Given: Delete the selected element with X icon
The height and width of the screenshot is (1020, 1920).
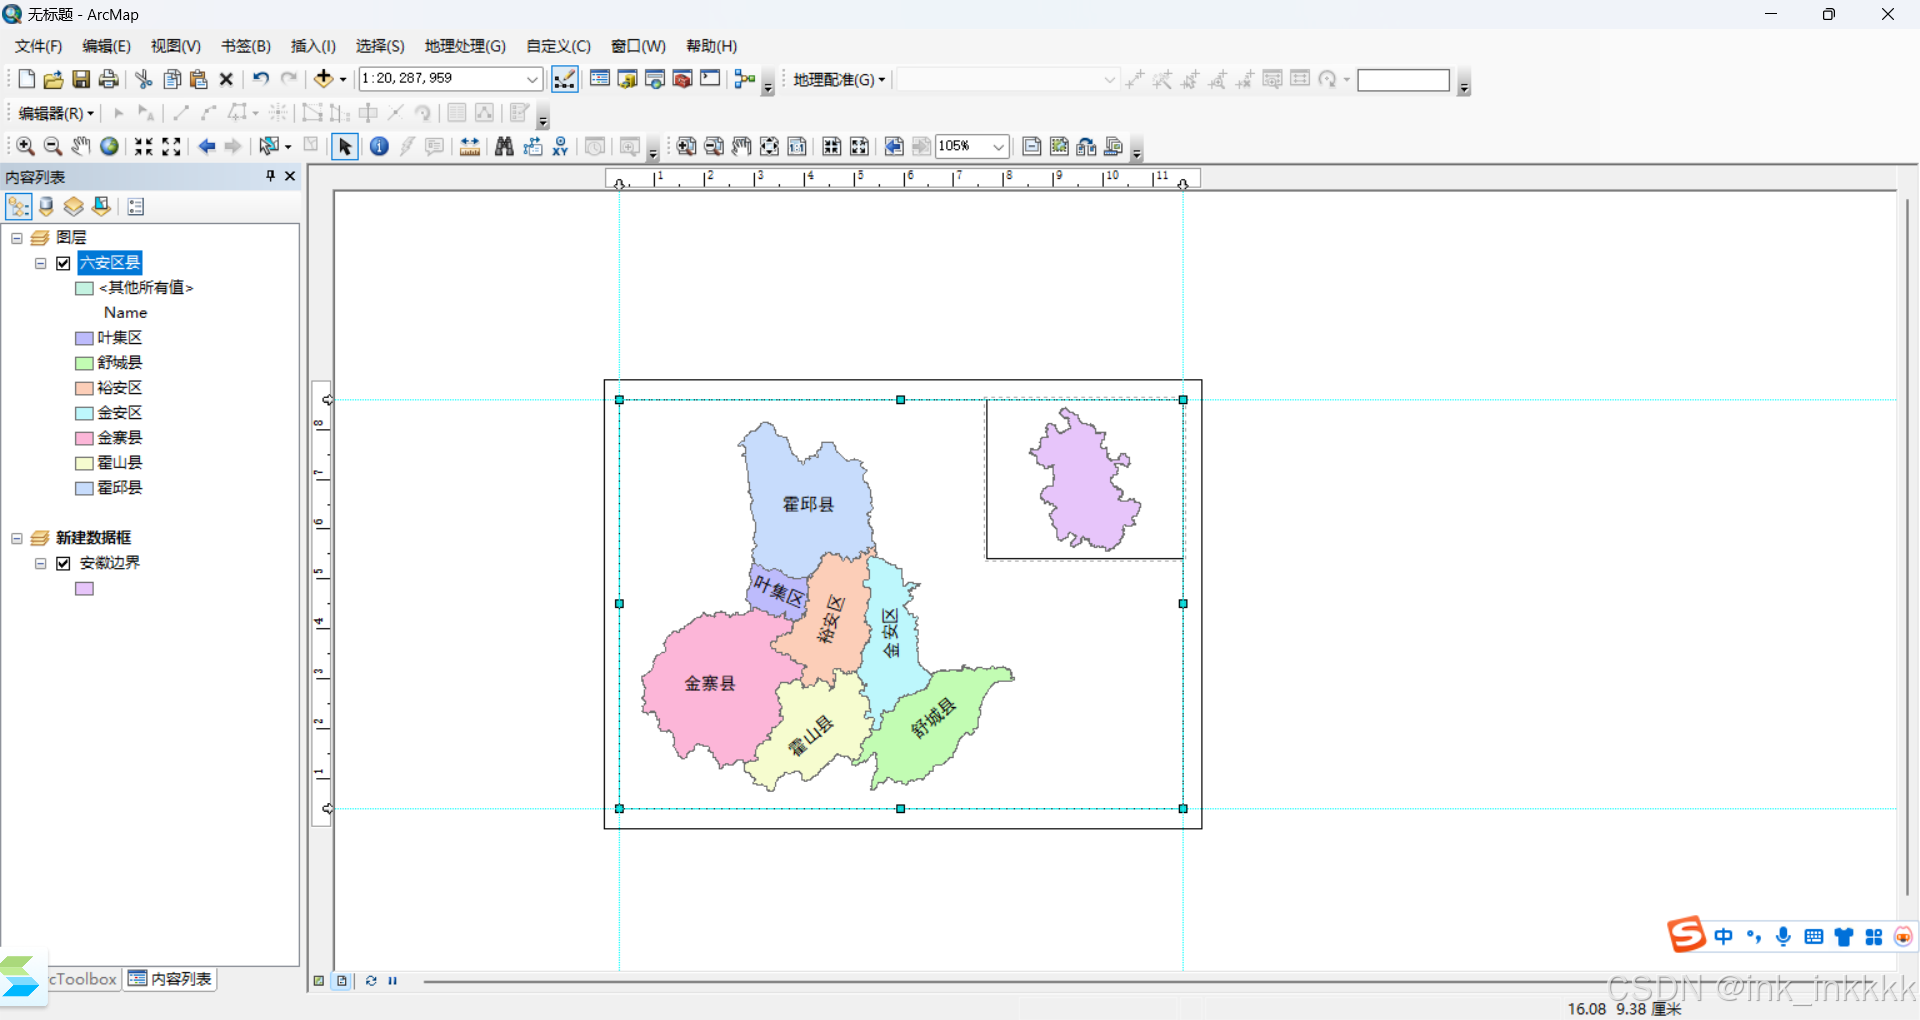Looking at the screenshot, I should [226, 79].
